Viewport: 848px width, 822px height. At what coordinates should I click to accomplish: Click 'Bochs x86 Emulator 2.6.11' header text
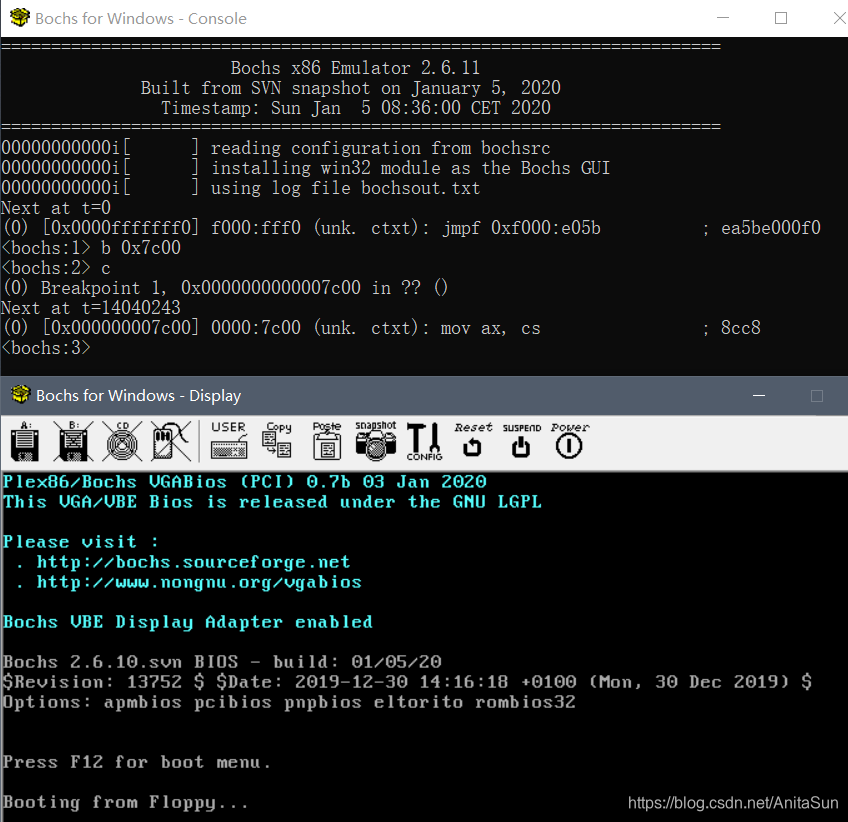pyautogui.click(x=355, y=68)
